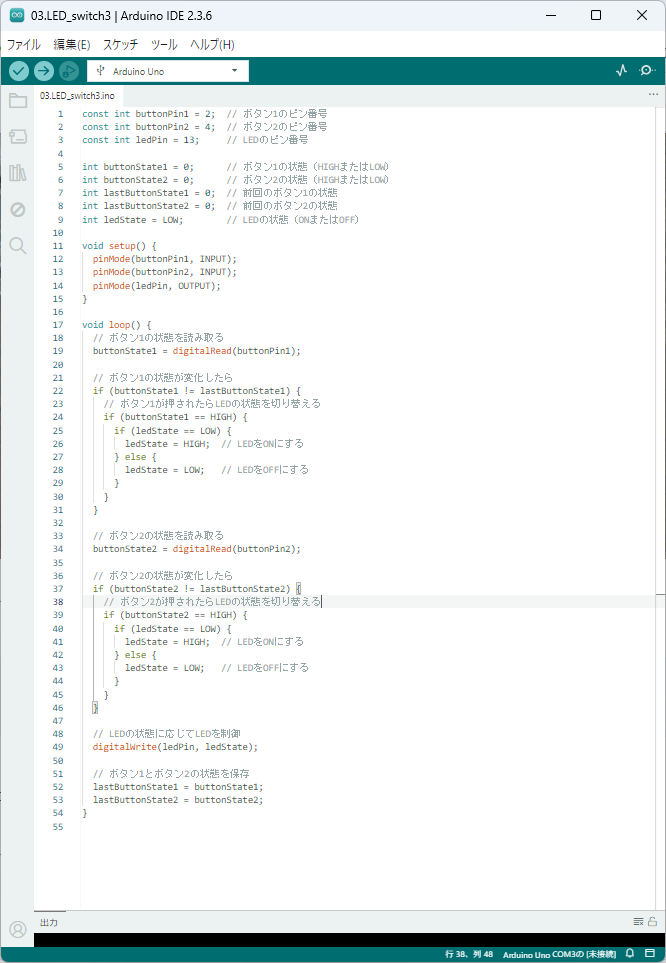Minimize the Arduino IDE window
This screenshot has width=666, height=963.
click(x=550, y=15)
